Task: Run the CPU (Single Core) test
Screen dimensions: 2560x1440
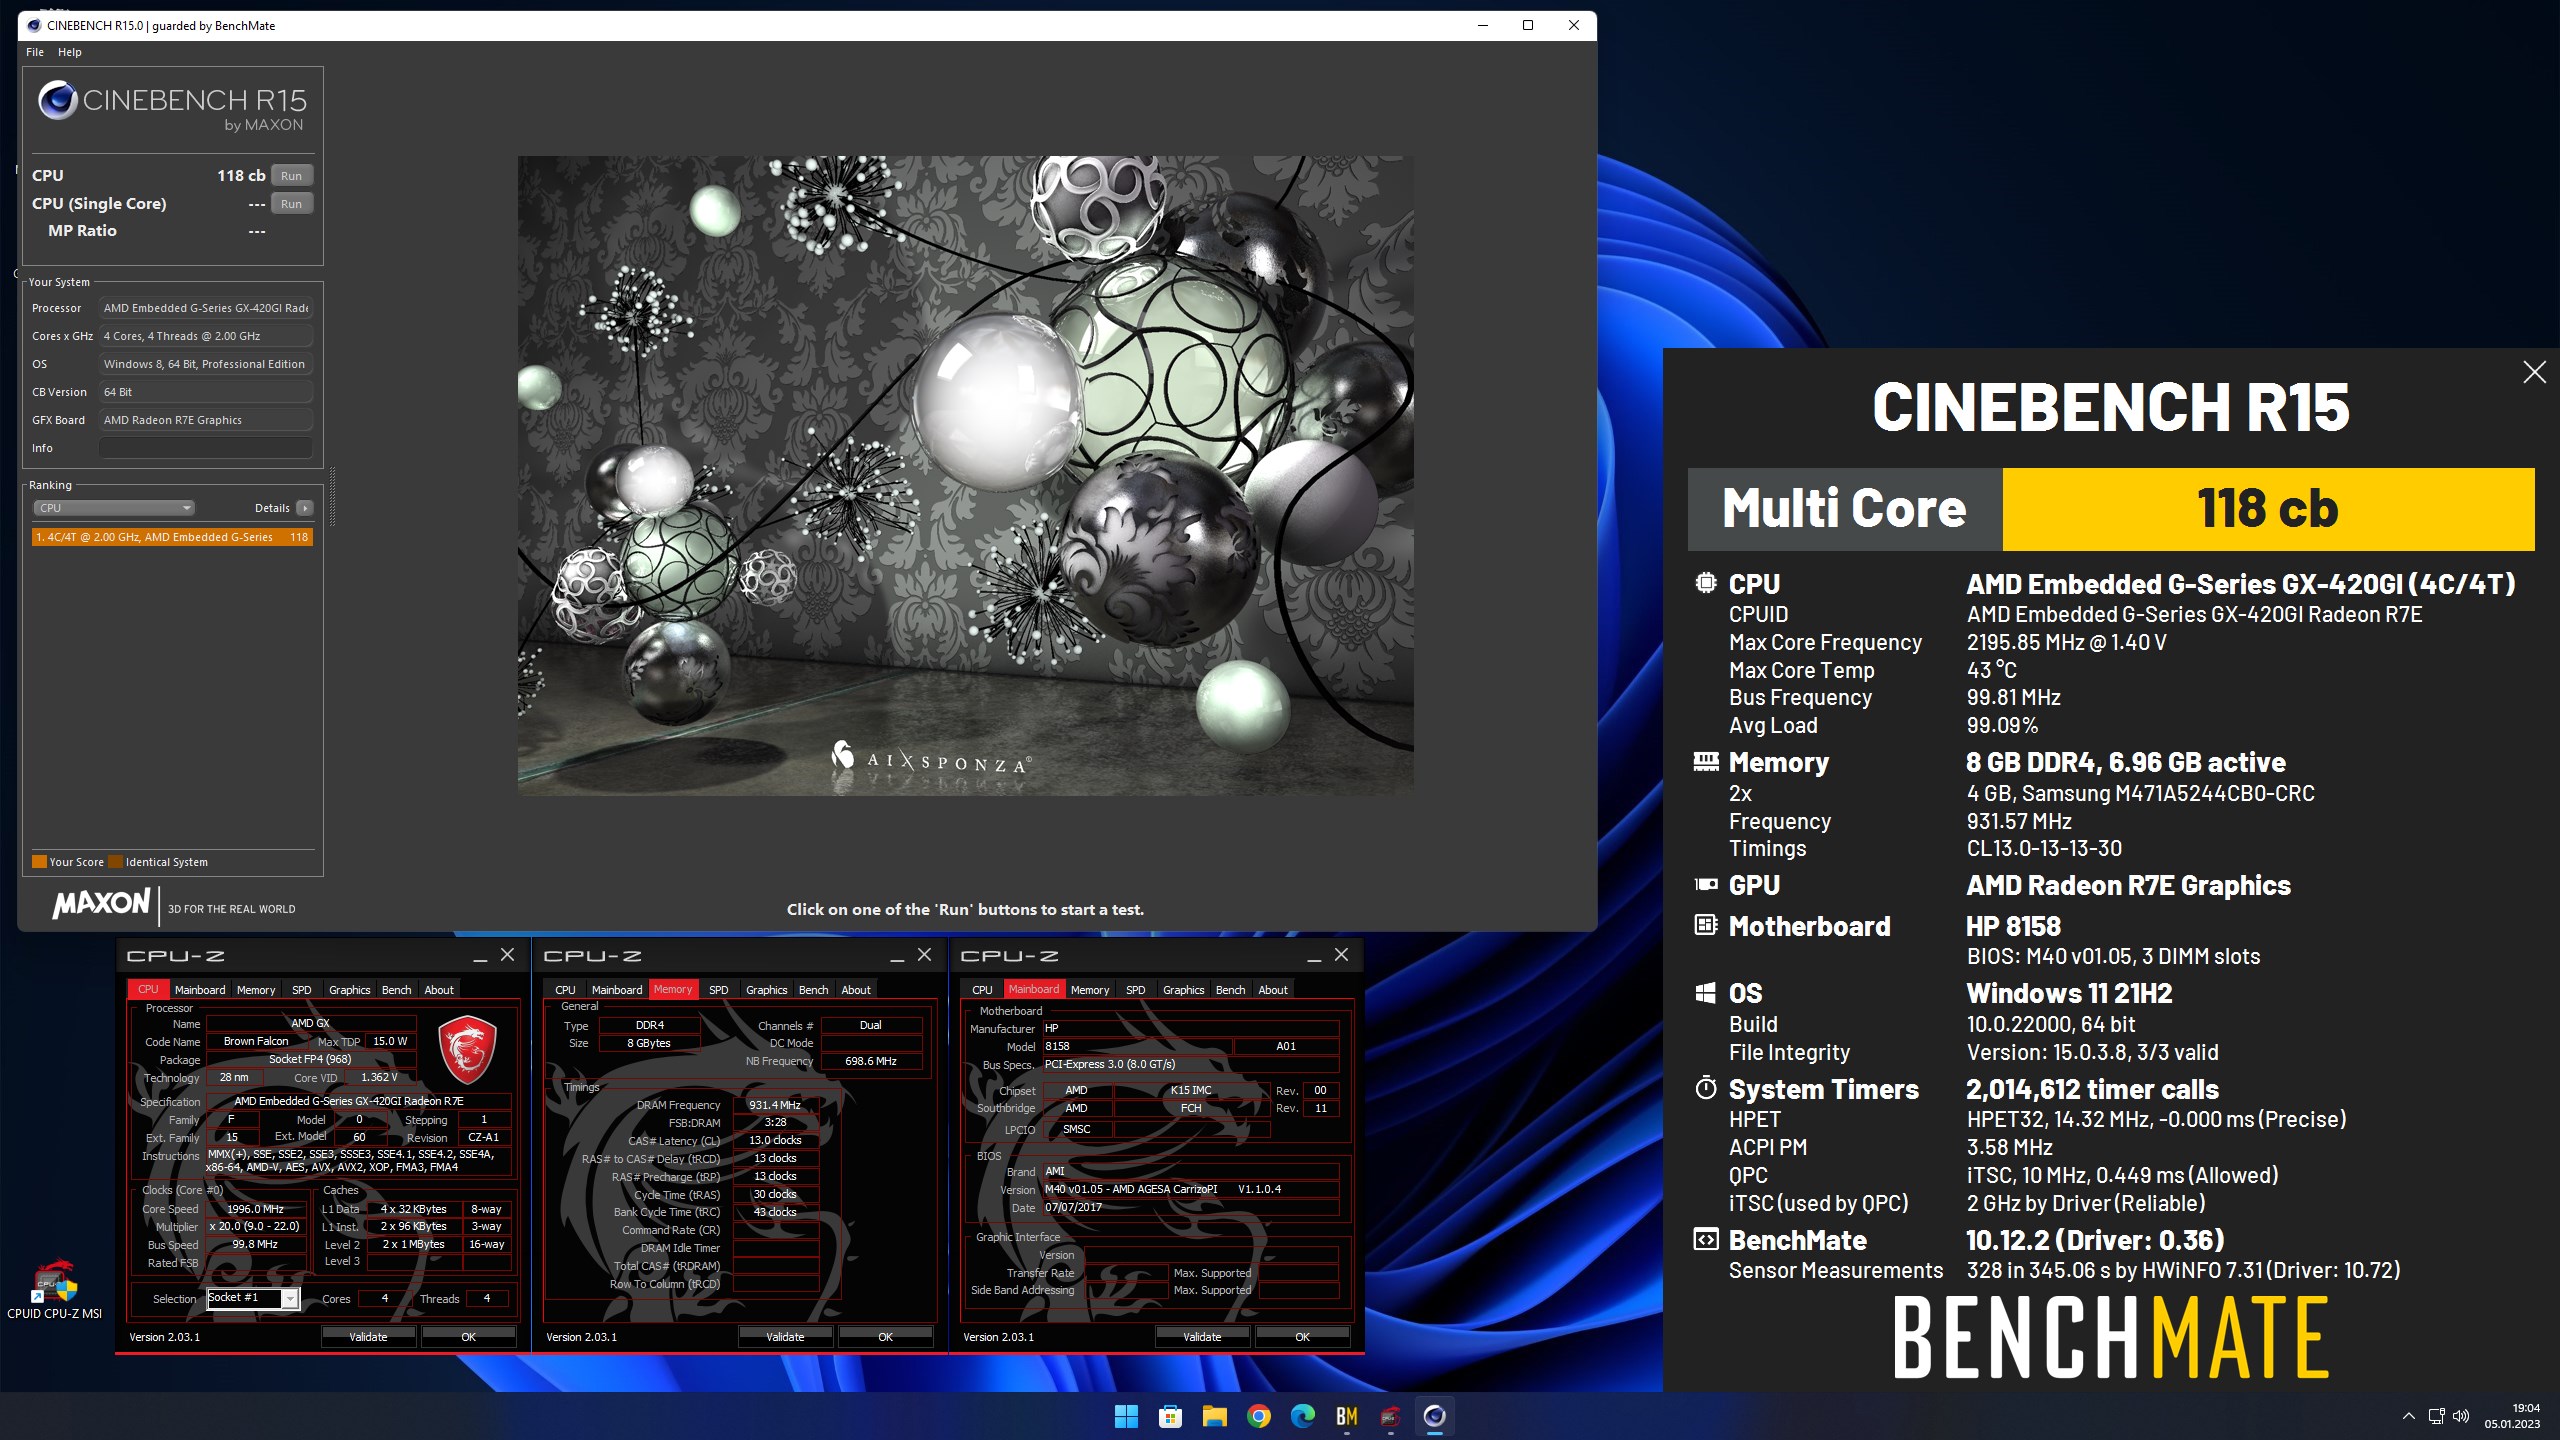Action: click(291, 203)
